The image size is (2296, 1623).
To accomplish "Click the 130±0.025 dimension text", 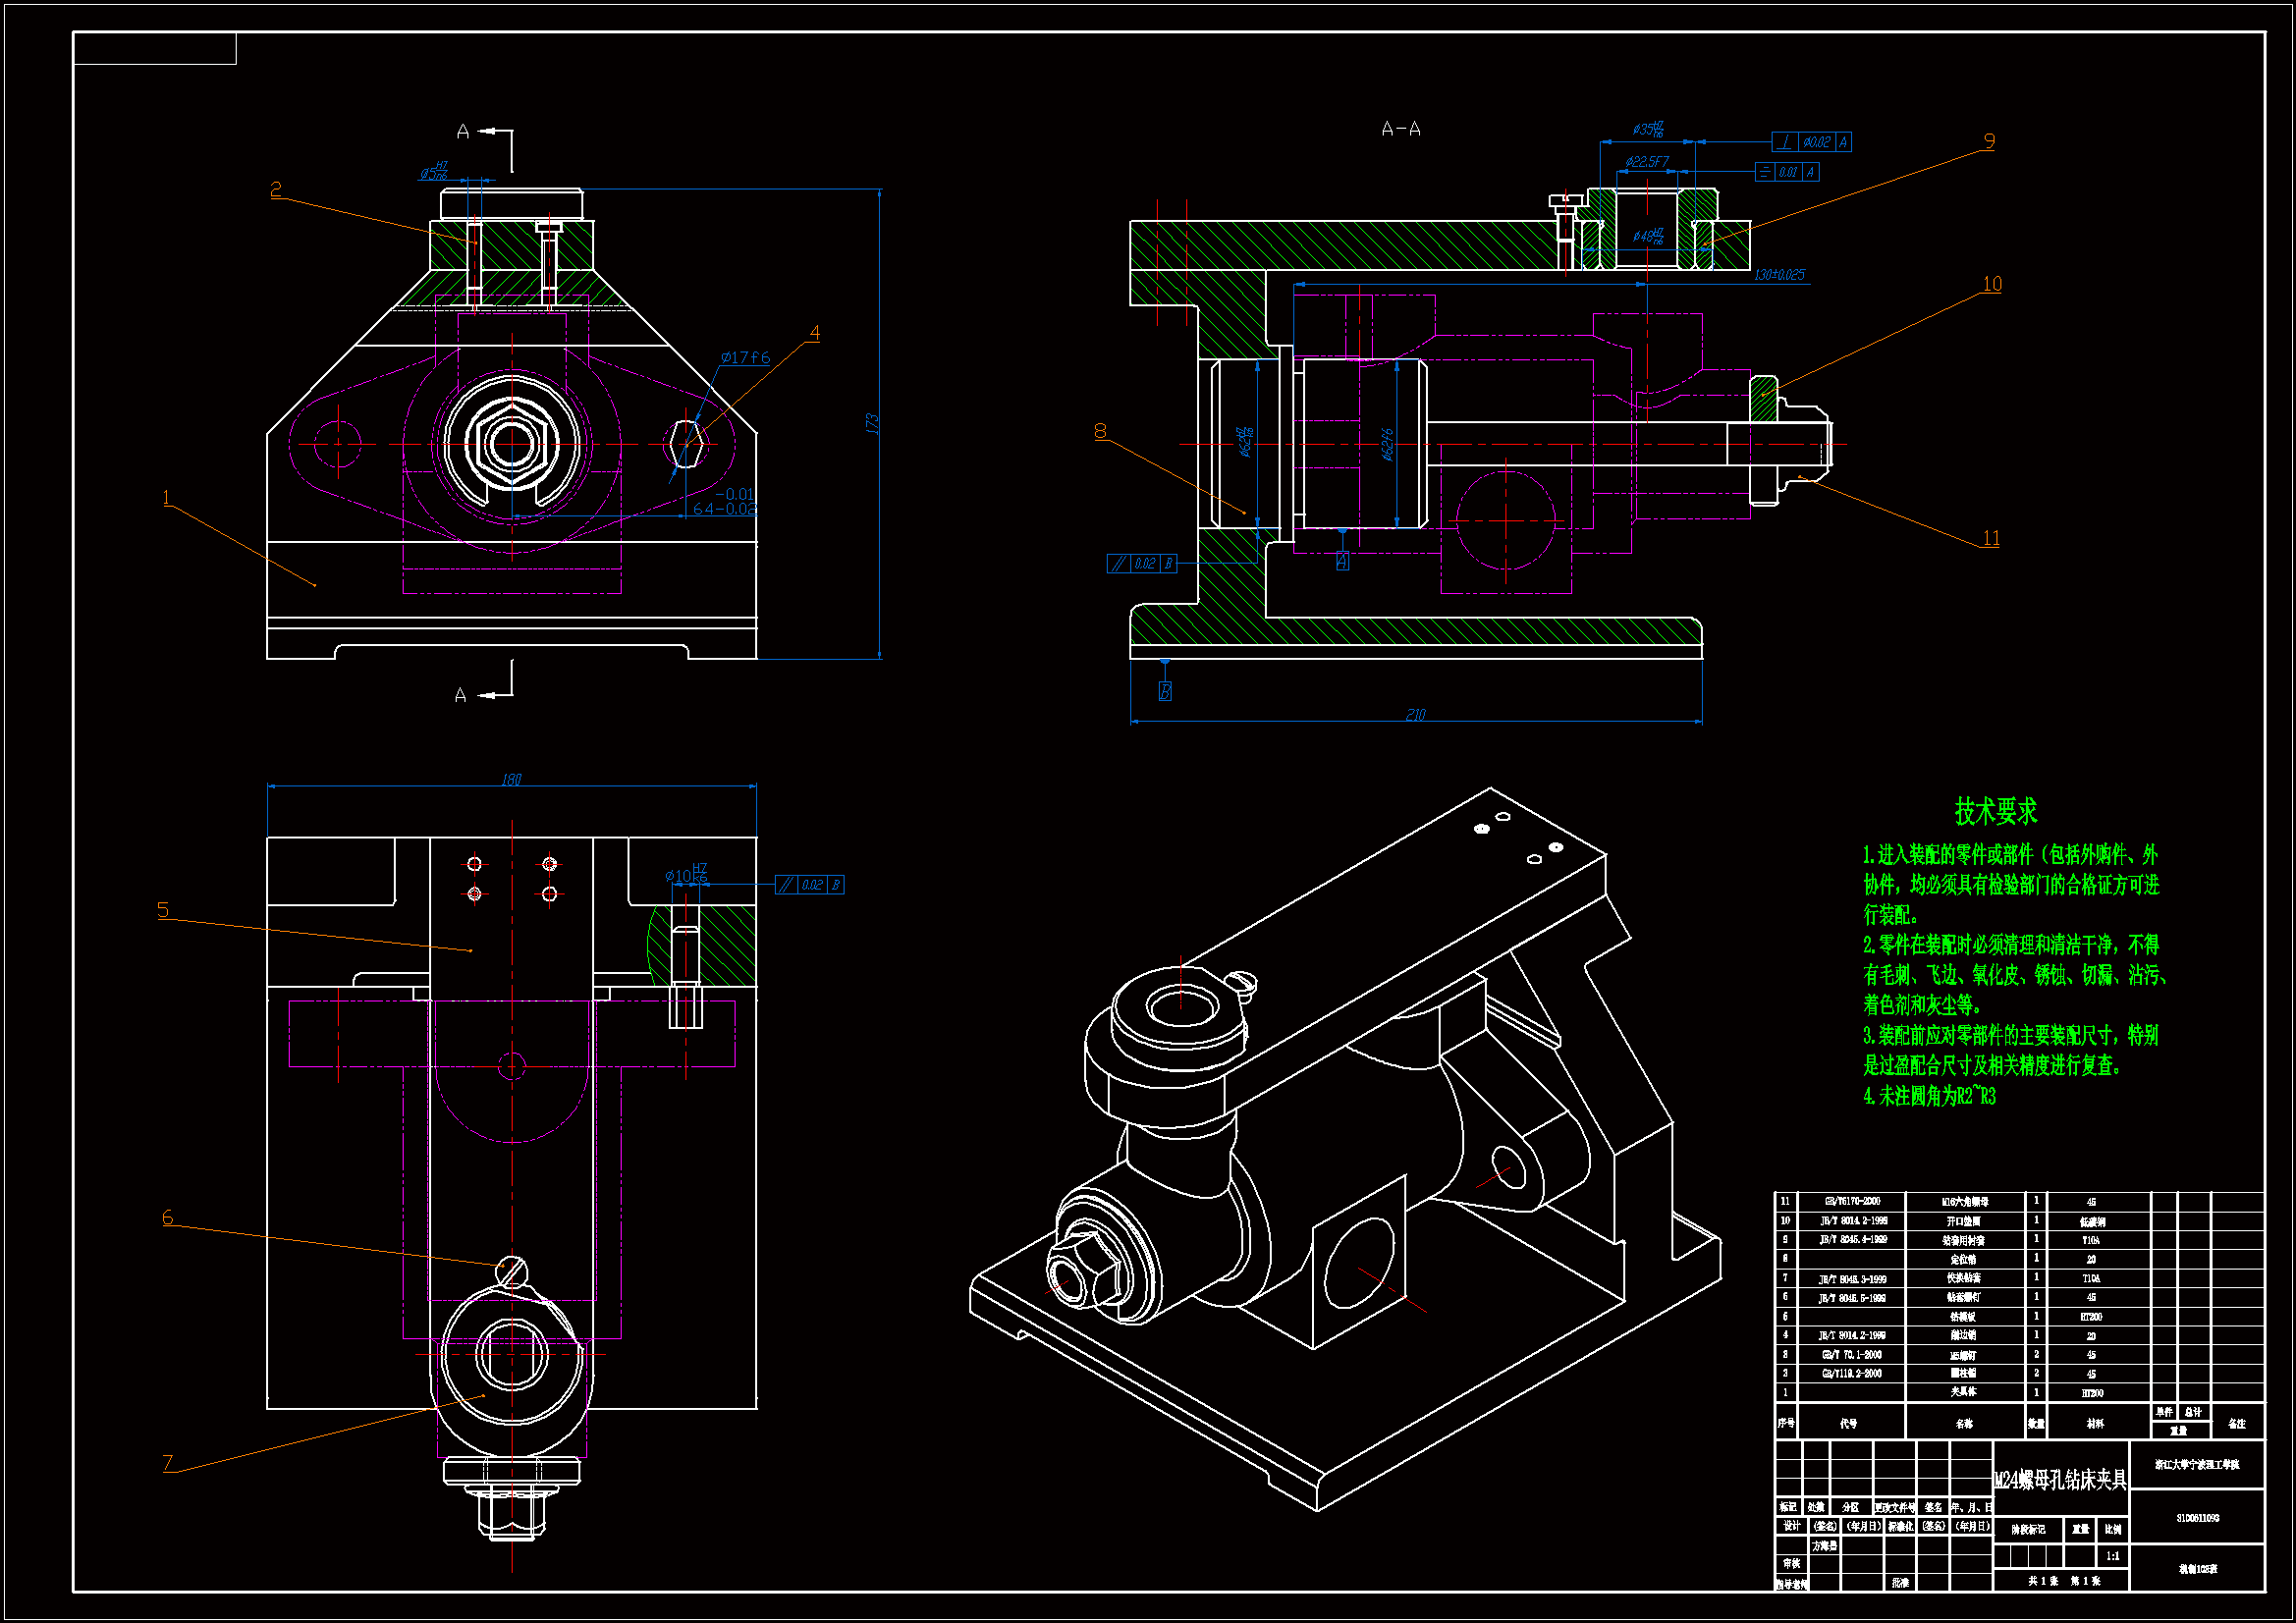I will tap(1779, 274).
